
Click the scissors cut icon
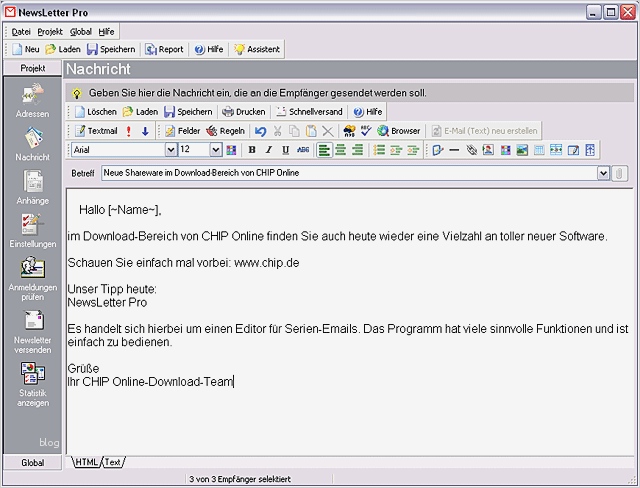[x=278, y=131]
